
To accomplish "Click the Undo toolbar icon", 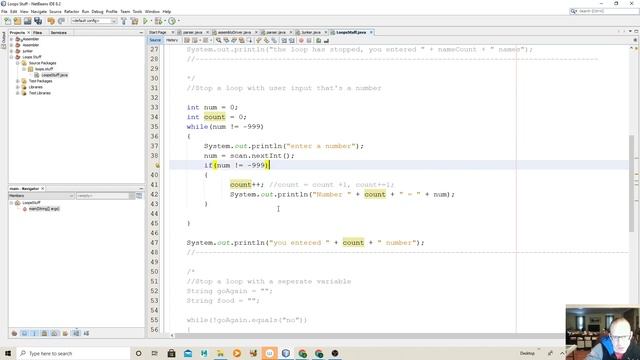I will click(x=51, y=21).
